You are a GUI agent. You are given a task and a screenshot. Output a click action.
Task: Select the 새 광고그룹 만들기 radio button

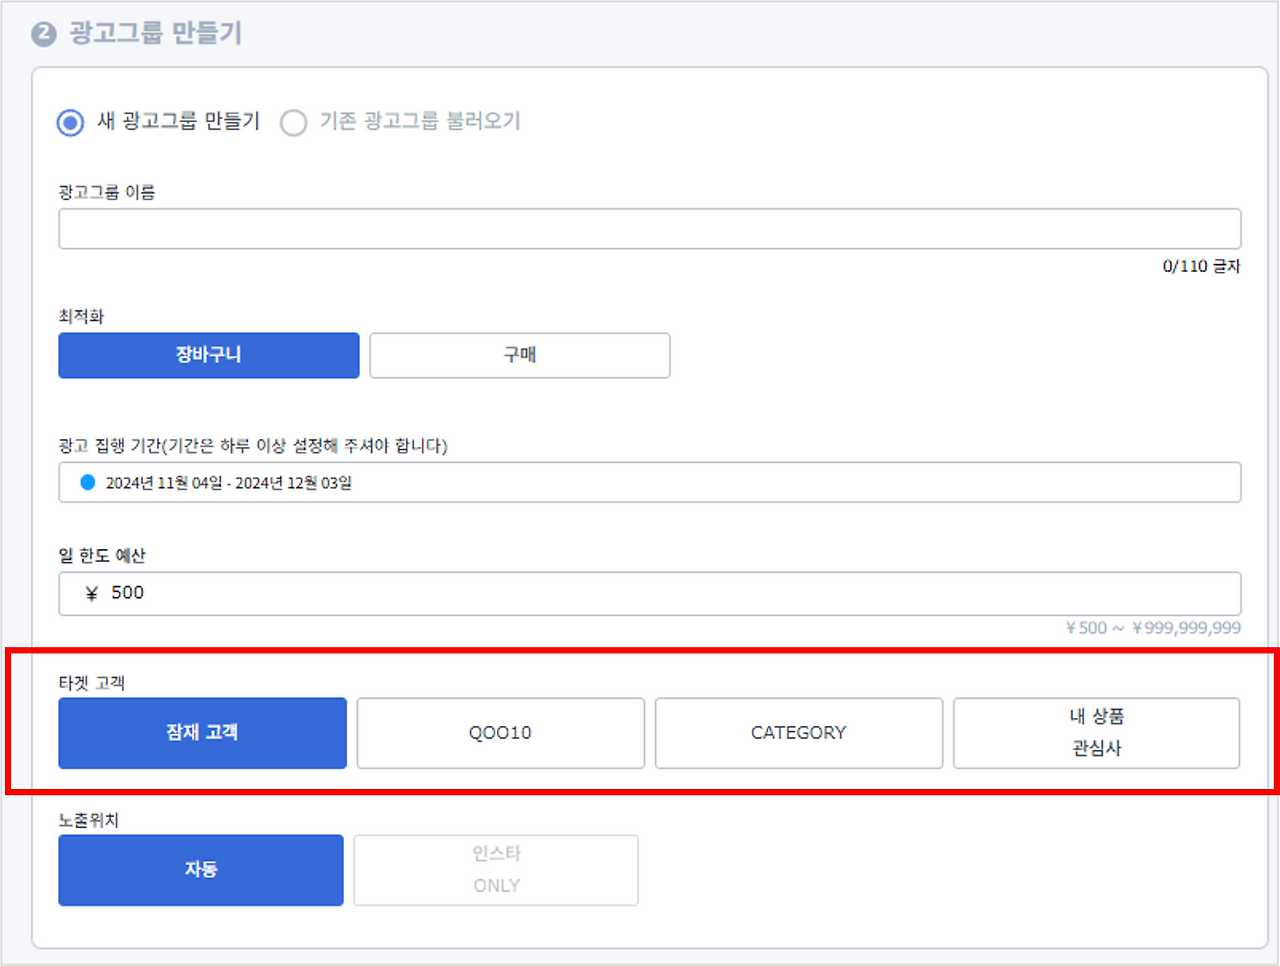(x=69, y=122)
